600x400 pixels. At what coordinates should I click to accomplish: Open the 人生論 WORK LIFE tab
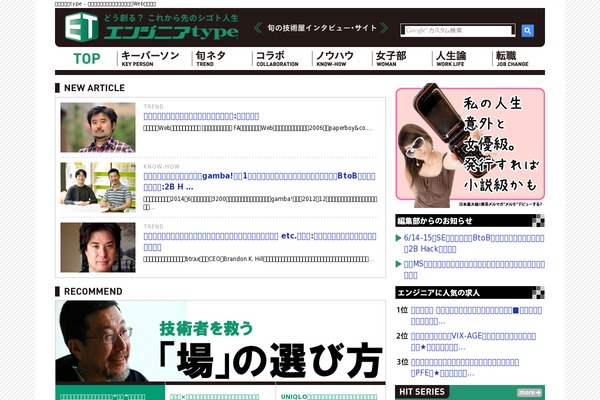click(451, 59)
